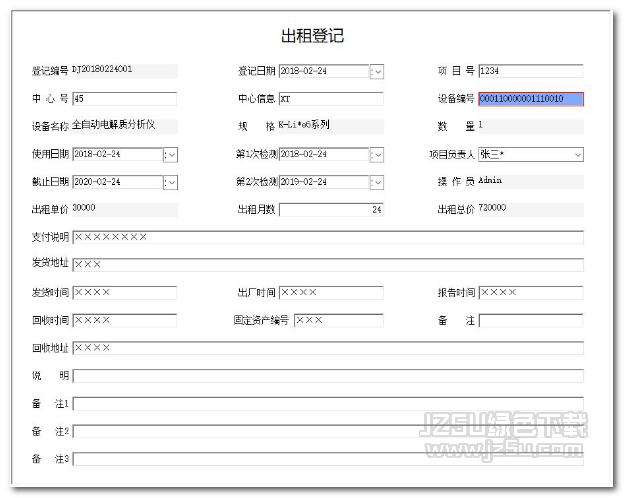This screenshot has height=498, width=624.
Task: Click the 固定资产编号 input field
Action: click(339, 320)
